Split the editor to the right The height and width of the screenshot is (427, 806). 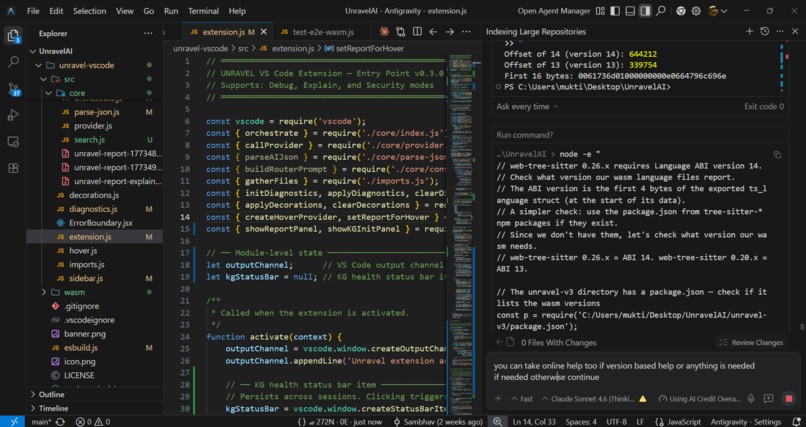[417, 32]
